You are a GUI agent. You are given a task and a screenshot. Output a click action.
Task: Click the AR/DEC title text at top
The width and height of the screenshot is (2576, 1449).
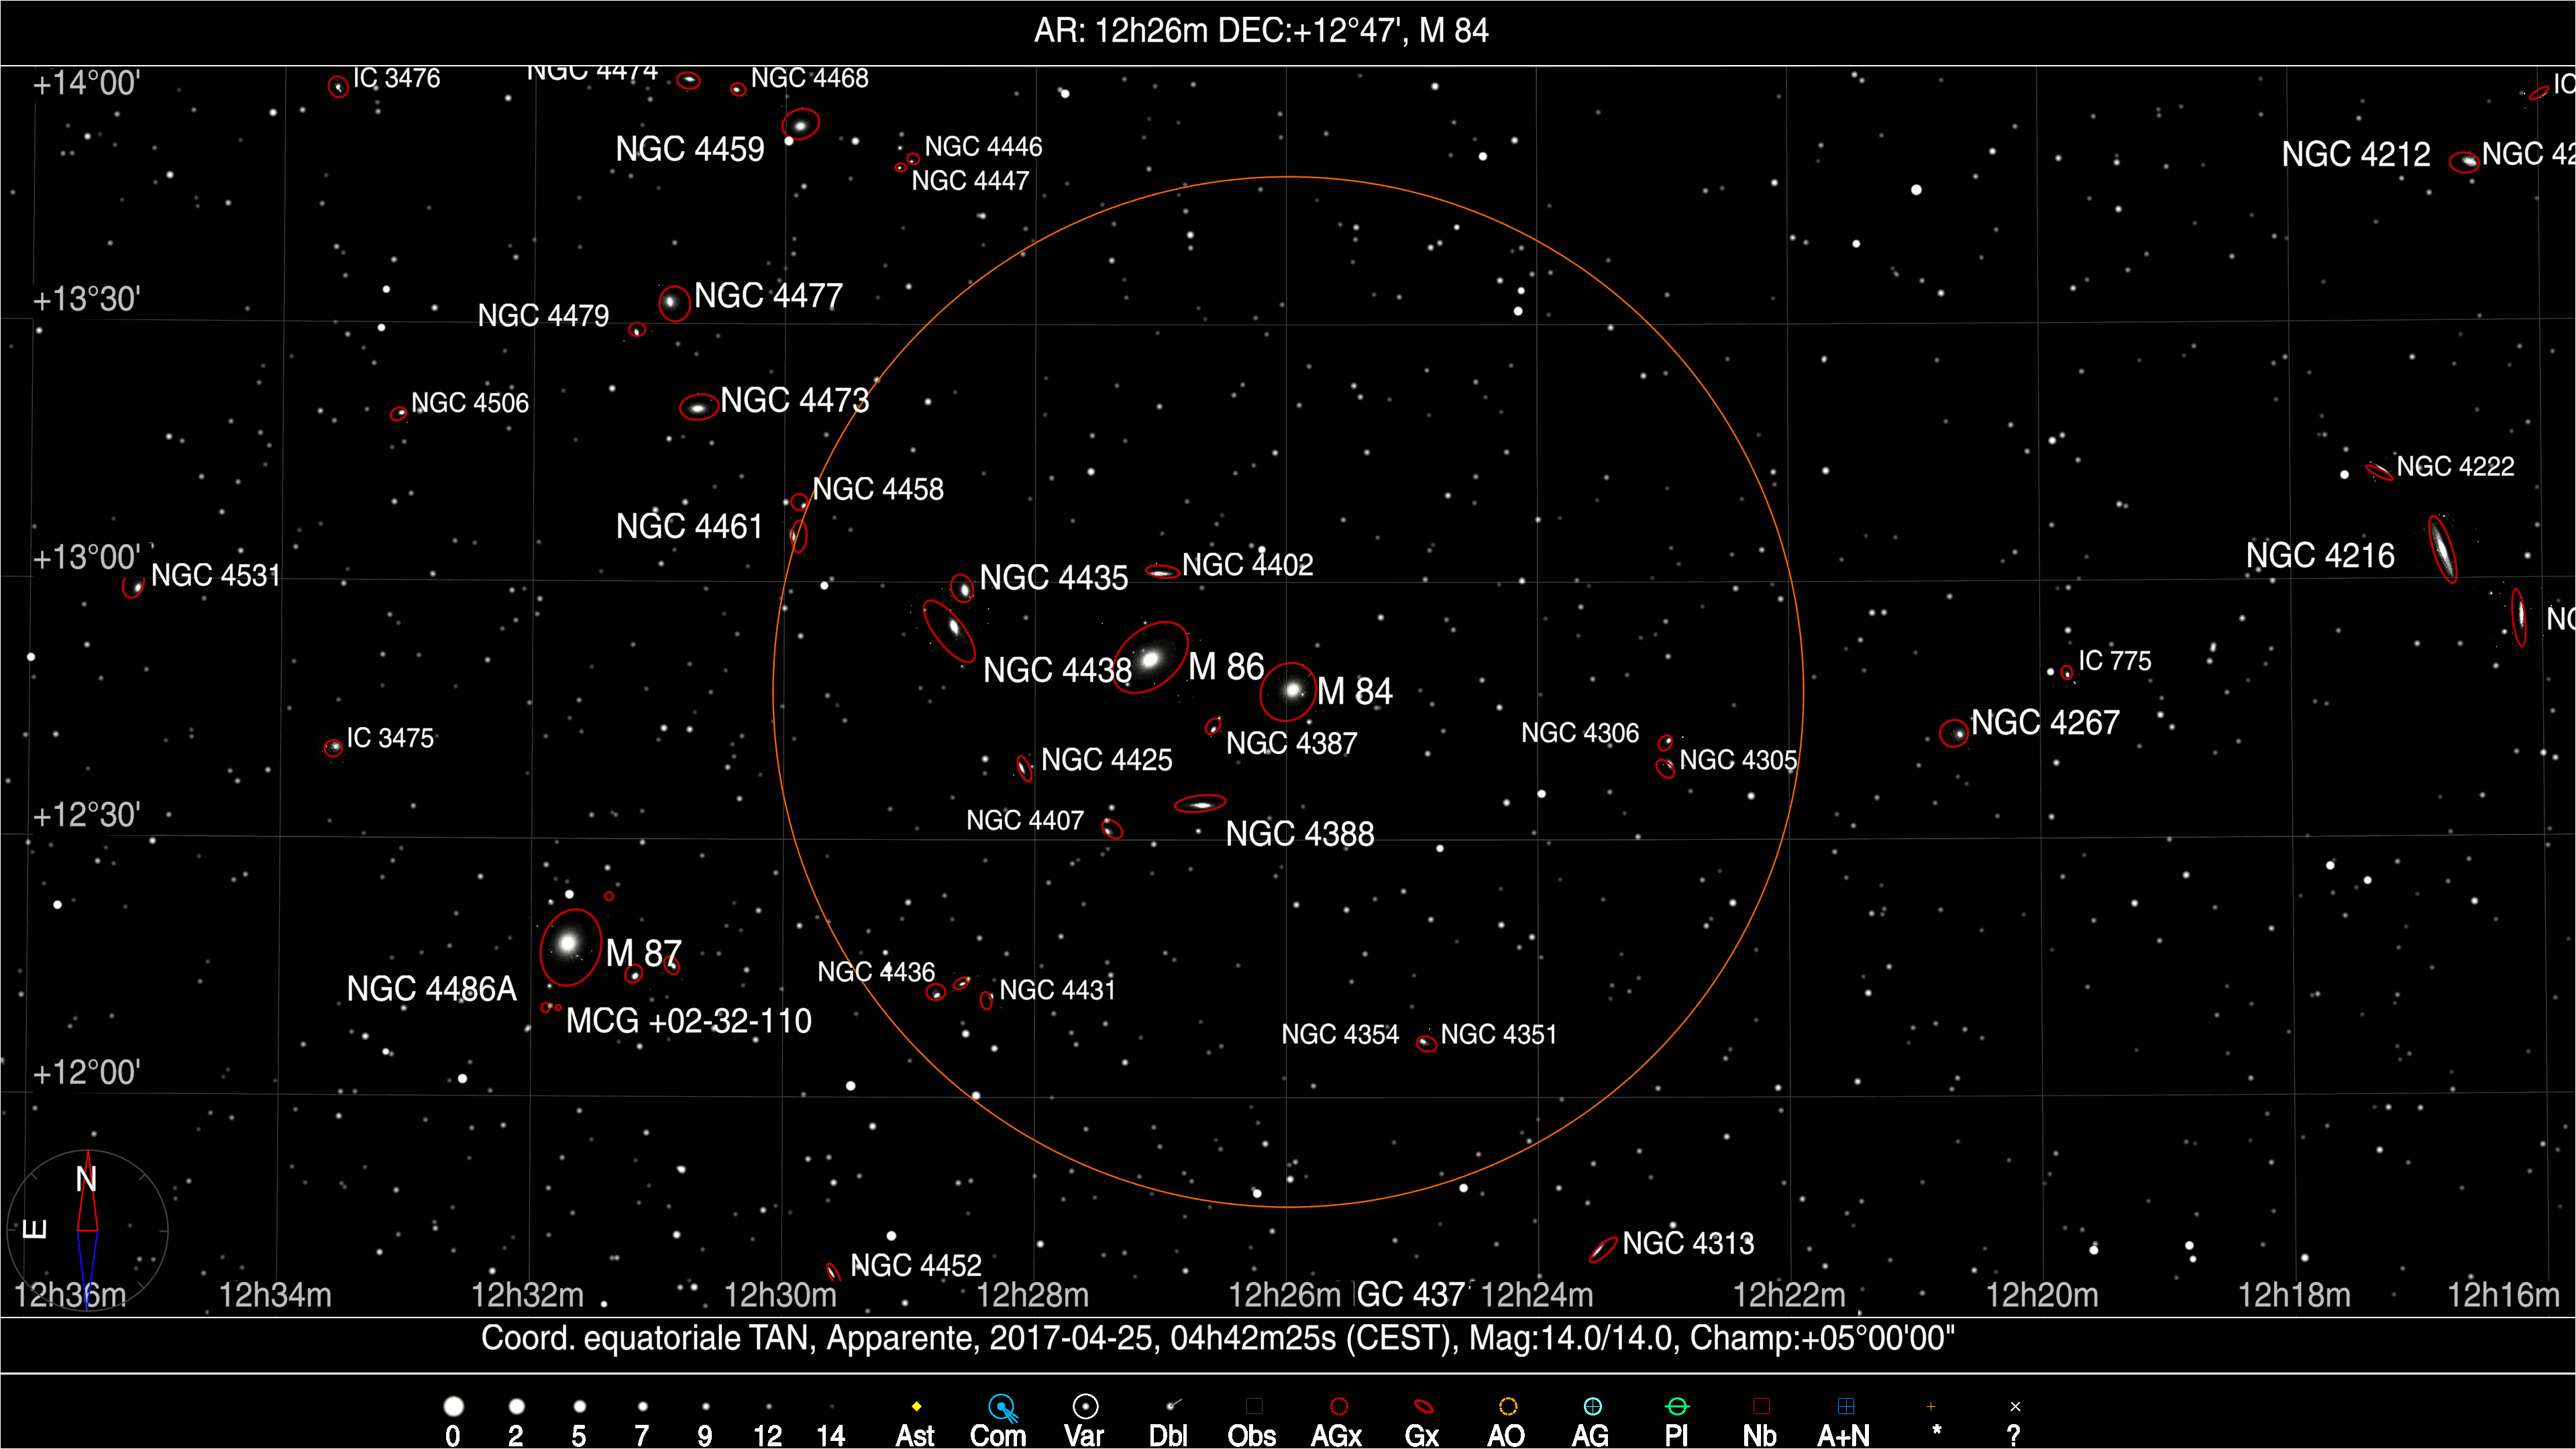[x=1261, y=31]
